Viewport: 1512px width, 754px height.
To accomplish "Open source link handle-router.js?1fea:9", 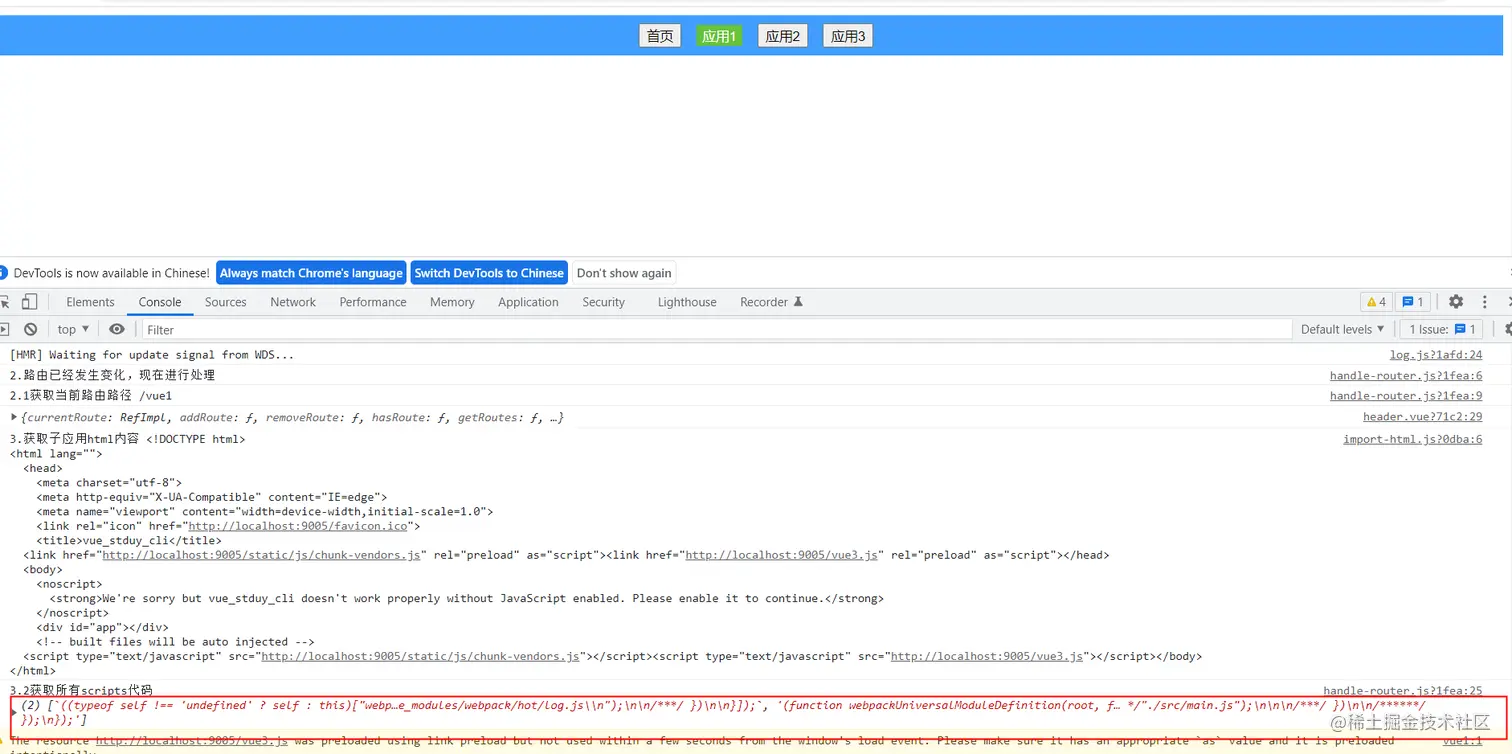I will 1406,396.
